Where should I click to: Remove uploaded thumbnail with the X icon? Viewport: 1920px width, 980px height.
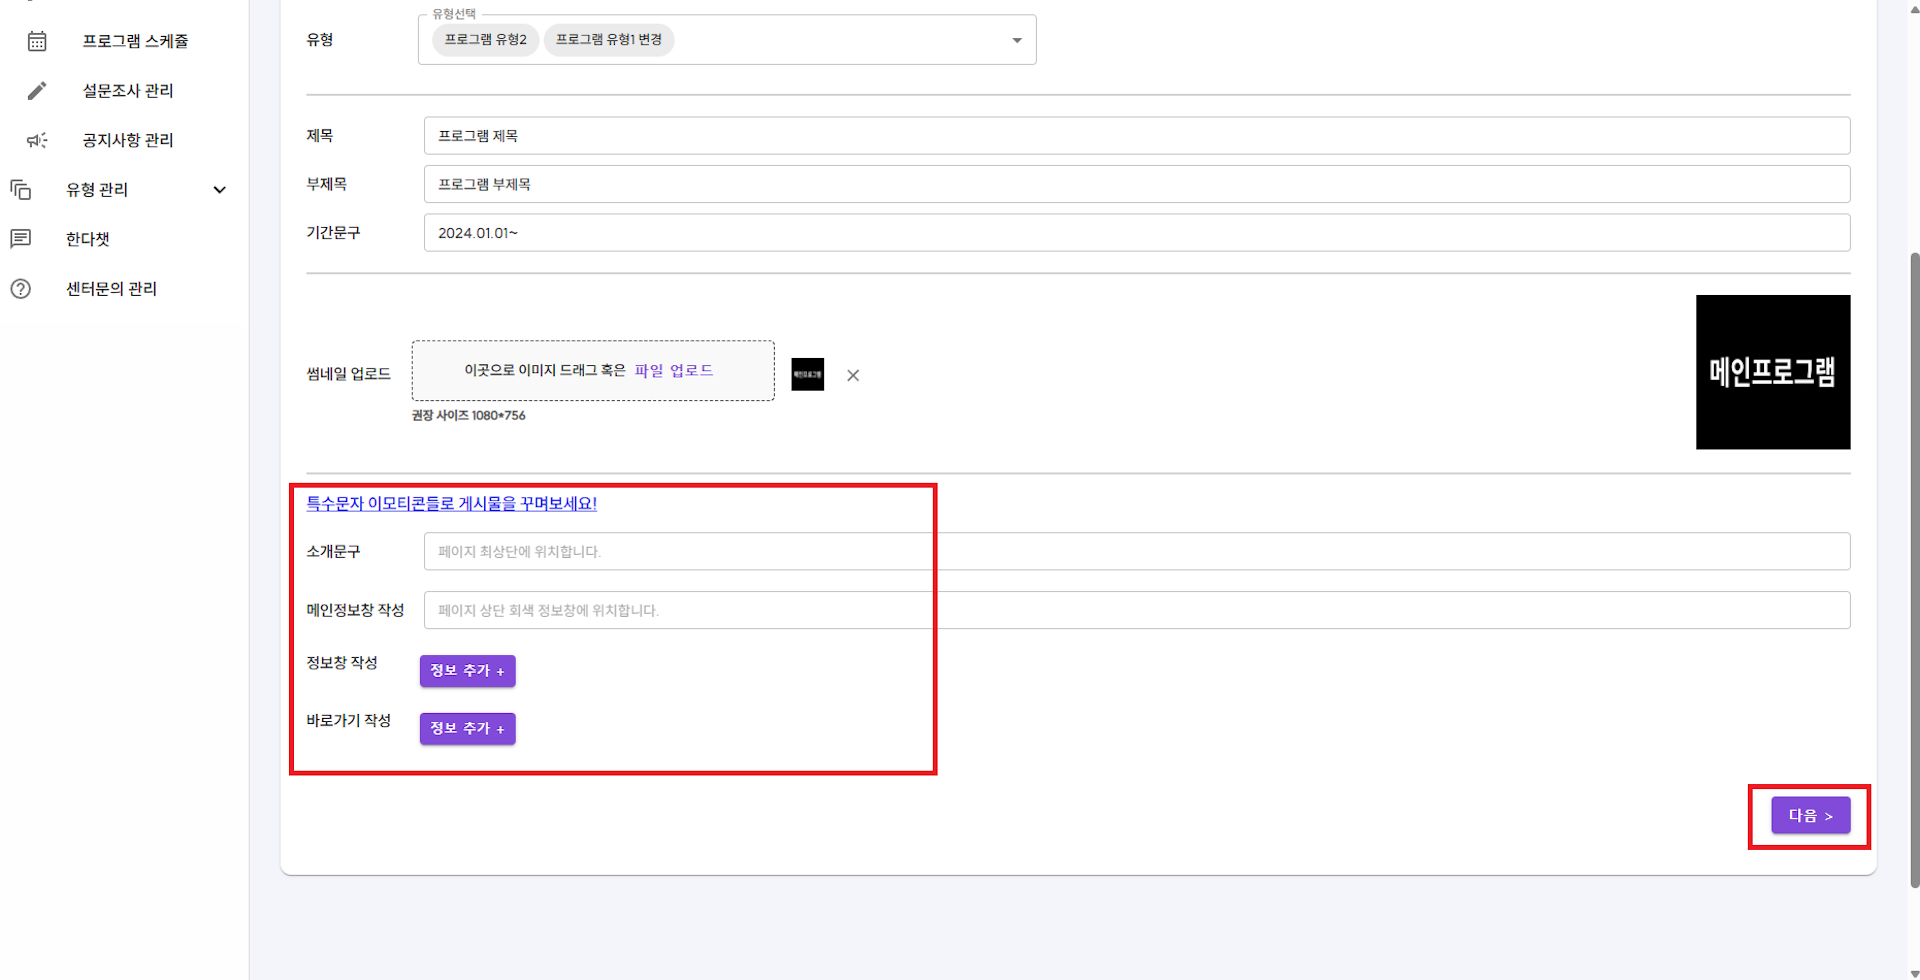(853, 376)
